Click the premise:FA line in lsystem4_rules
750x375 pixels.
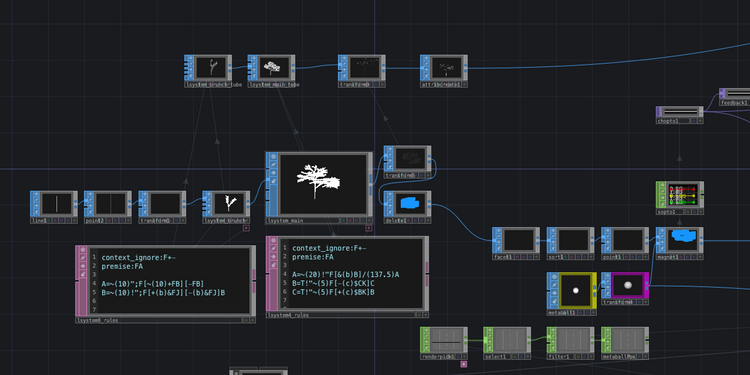313,257
